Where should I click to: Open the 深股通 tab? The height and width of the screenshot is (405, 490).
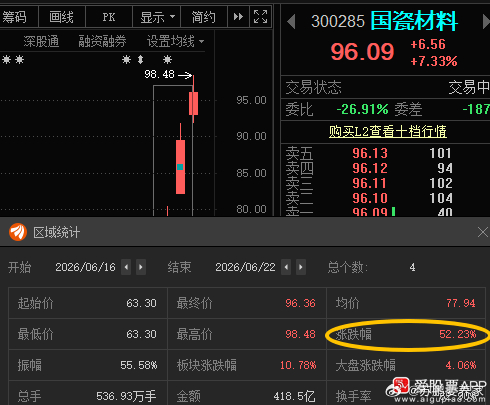41,41
